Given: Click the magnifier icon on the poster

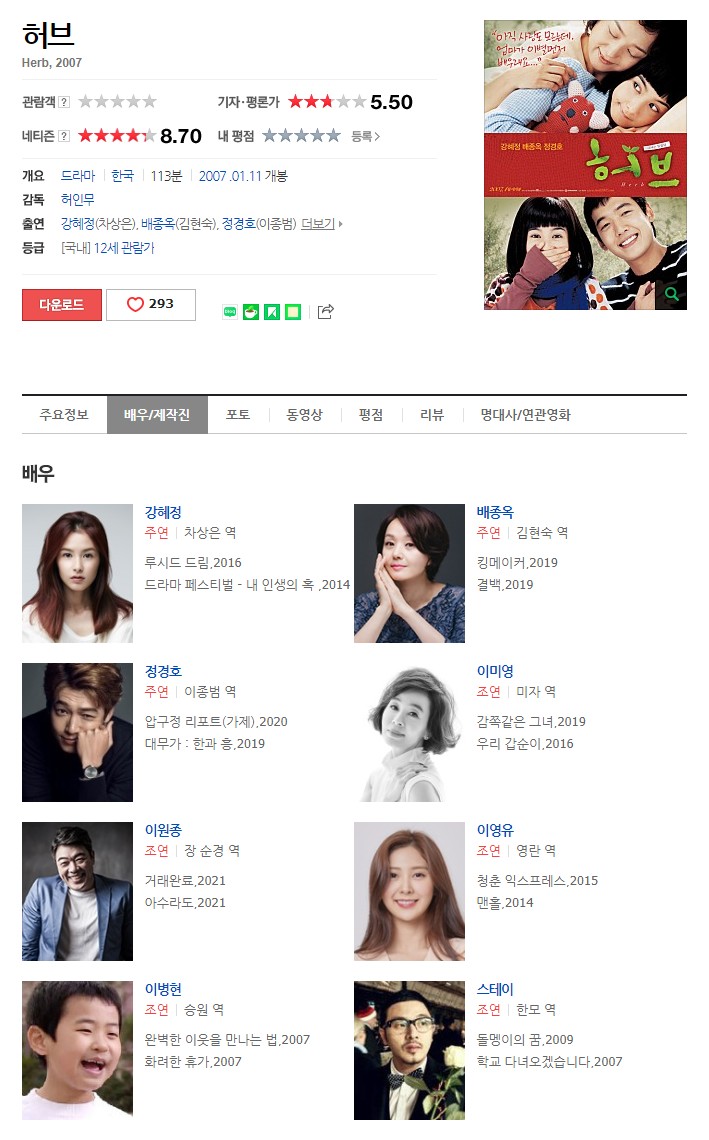Looking at the screenshot, I should (x=672, y=294).
